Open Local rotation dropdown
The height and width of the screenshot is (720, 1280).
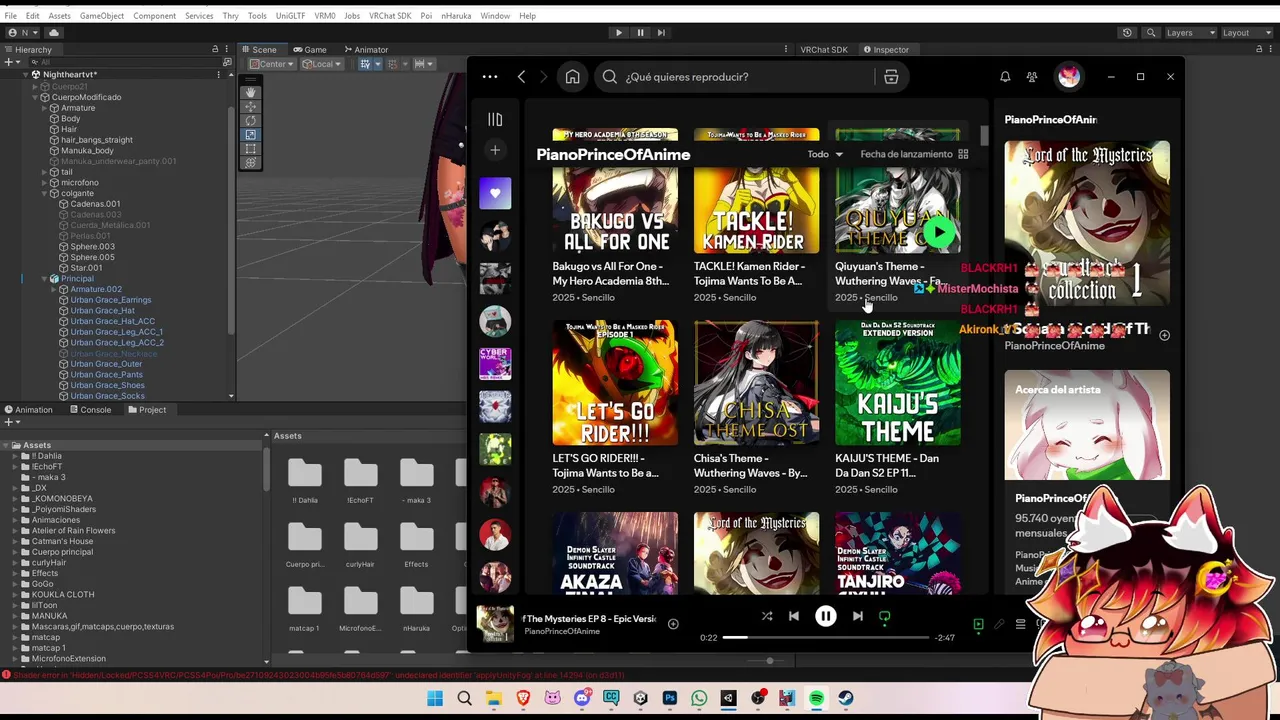[x=321, y=64]
